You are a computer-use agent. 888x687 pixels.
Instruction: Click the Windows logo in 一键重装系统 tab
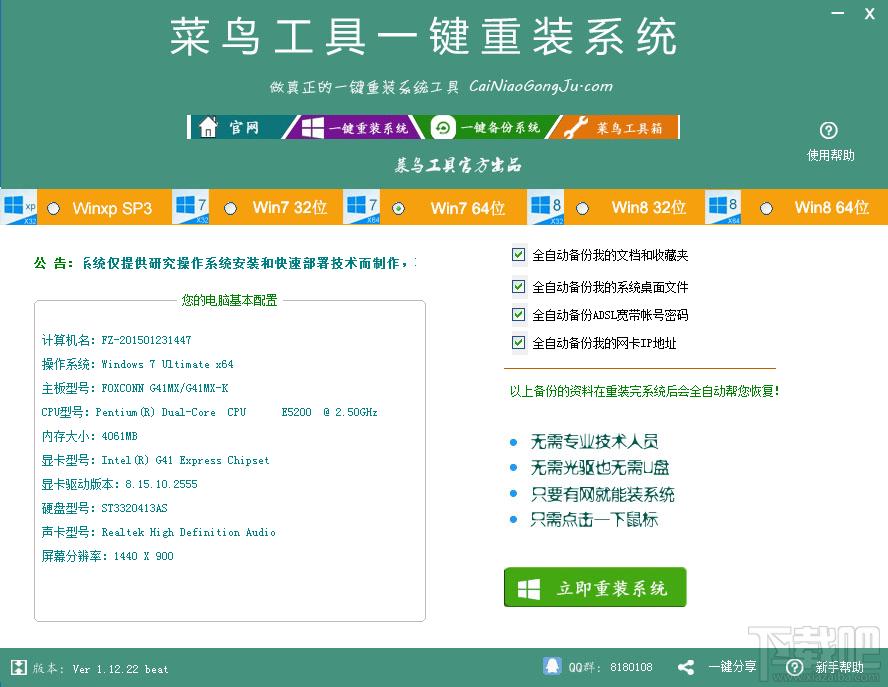coord(313,128)
